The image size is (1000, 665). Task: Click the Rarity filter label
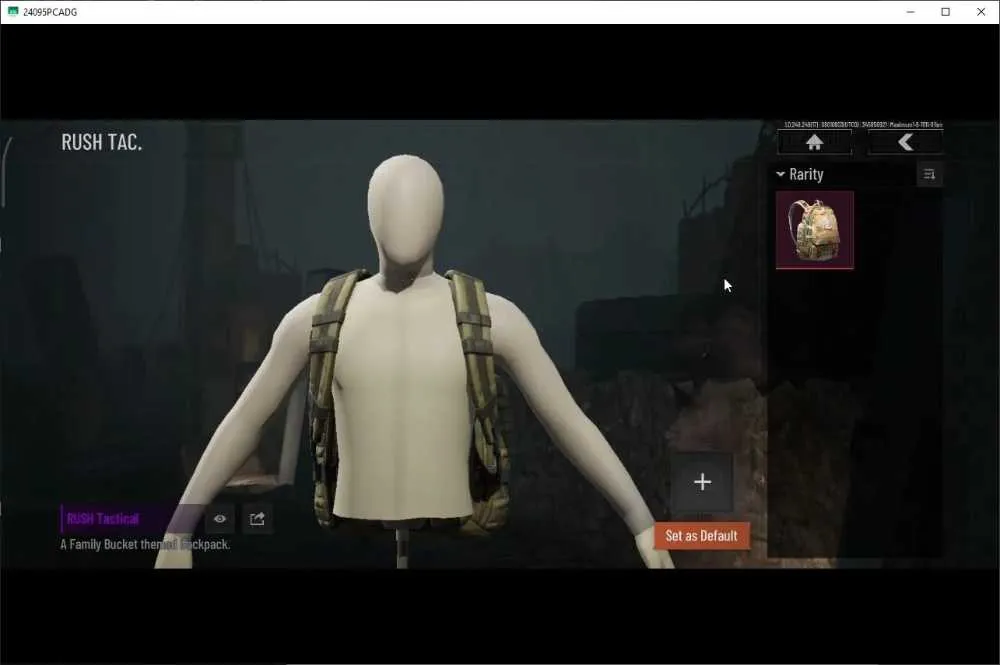806,174
